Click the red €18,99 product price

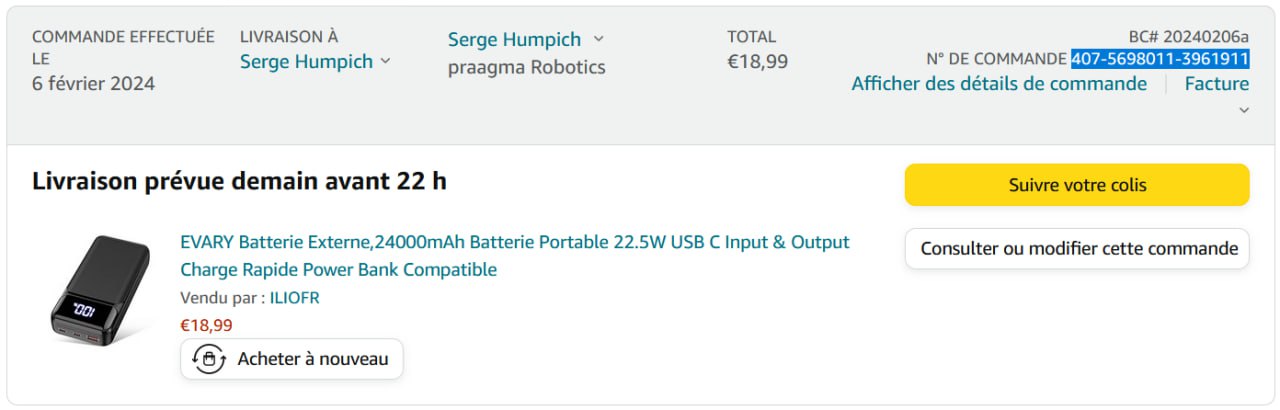click(206, 325)
